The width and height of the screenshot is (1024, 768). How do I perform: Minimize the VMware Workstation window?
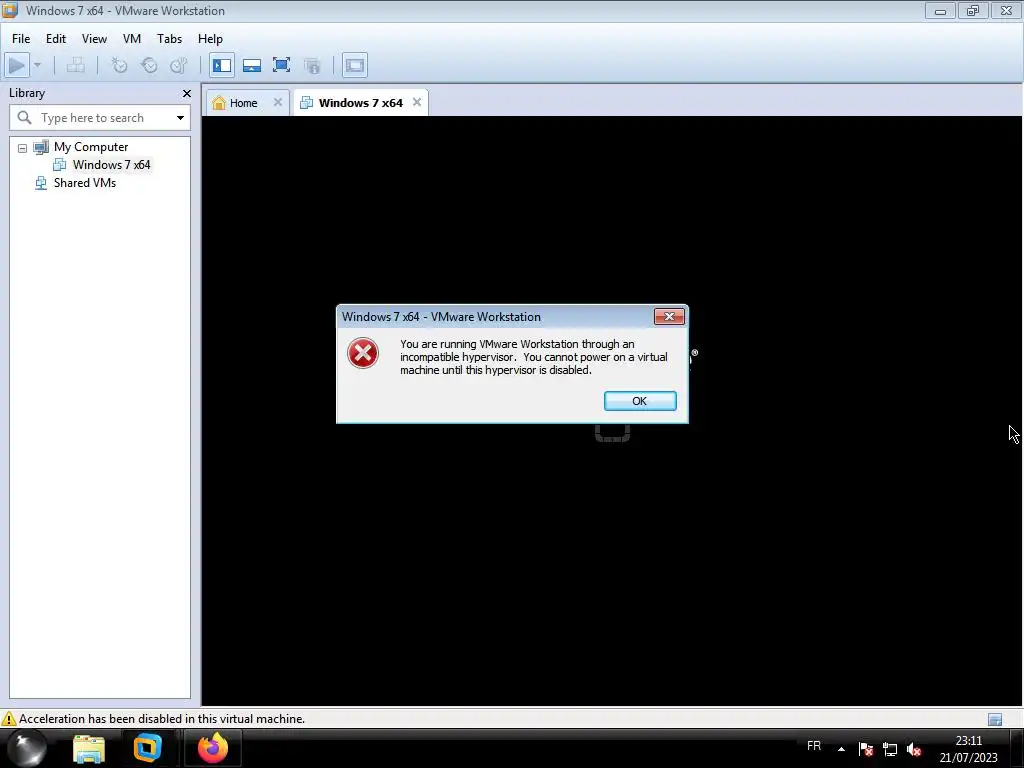point(940,10)
